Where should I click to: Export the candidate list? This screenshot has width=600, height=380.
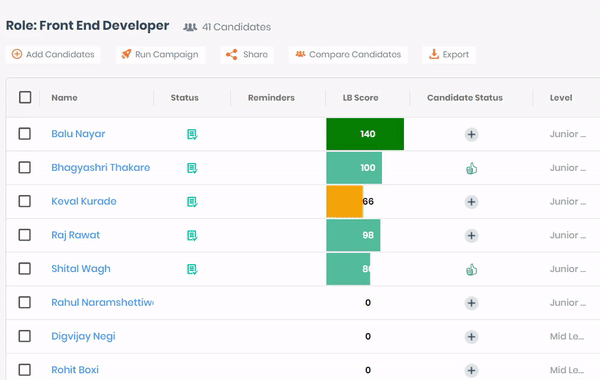[449, 54]
